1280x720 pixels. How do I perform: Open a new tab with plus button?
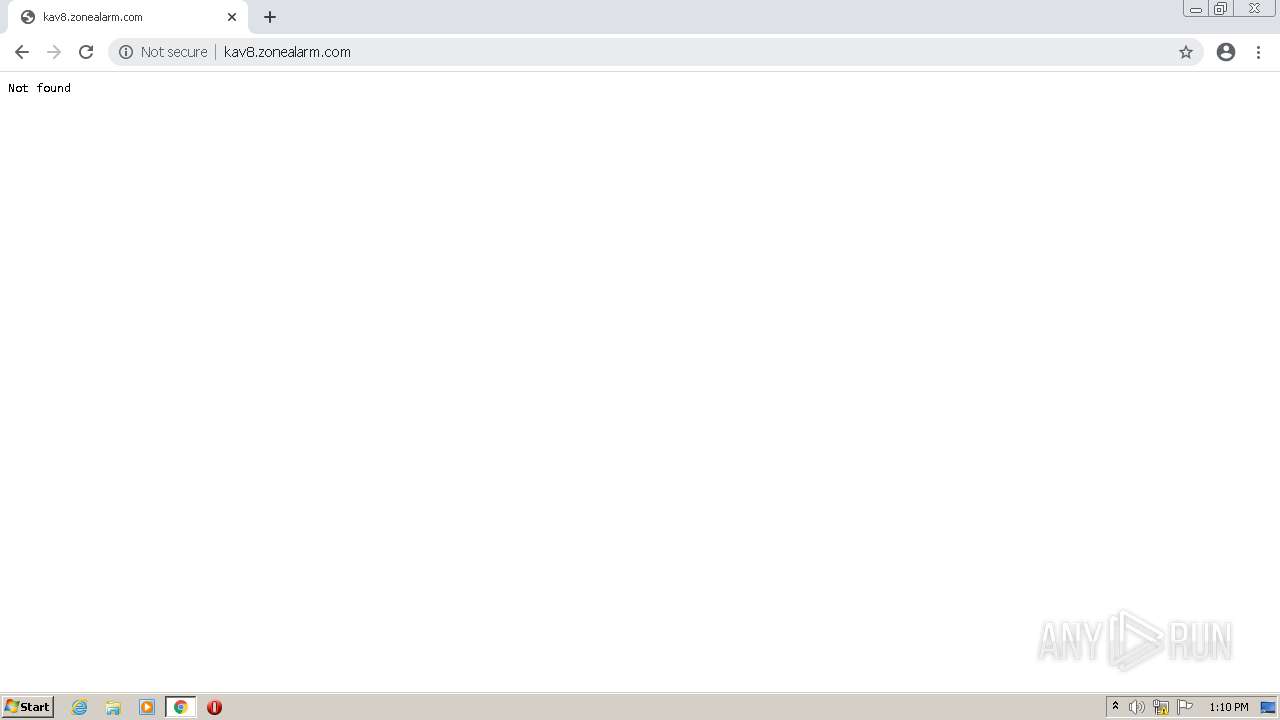270,17
